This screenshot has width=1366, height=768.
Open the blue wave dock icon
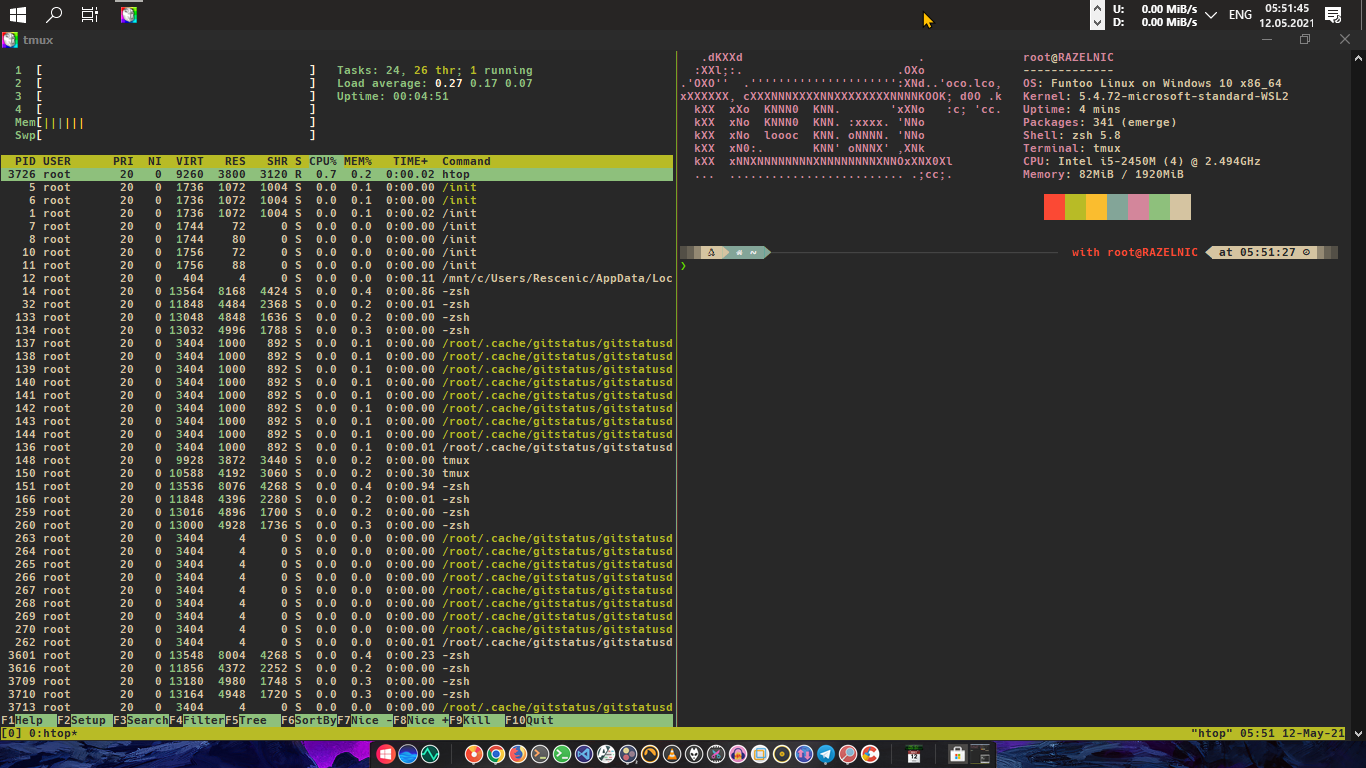click(408, 754)
